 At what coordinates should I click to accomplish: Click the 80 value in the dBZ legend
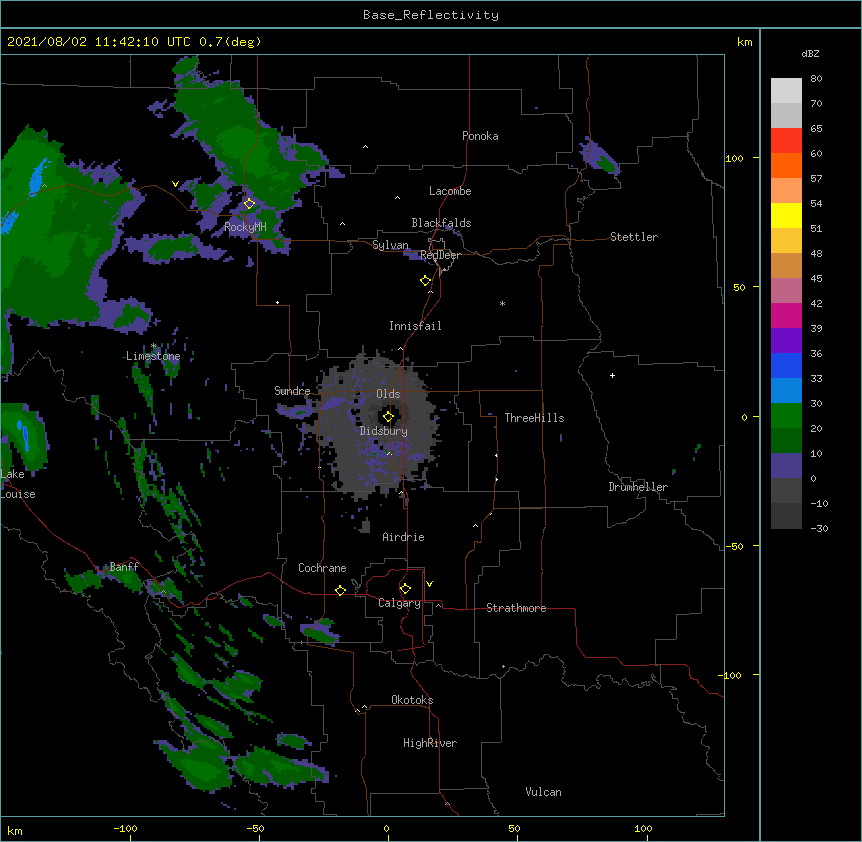[x=816, y=79]
